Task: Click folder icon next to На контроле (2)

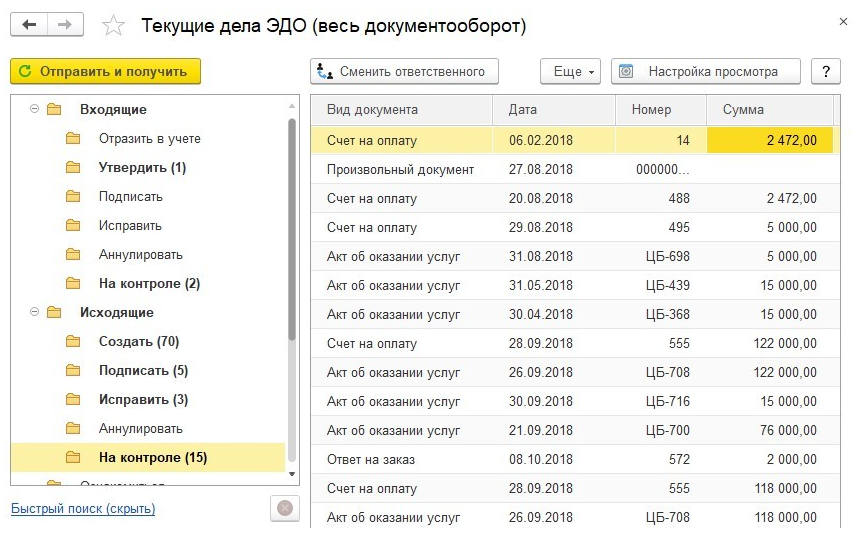Action: click(x=73, y=283)
